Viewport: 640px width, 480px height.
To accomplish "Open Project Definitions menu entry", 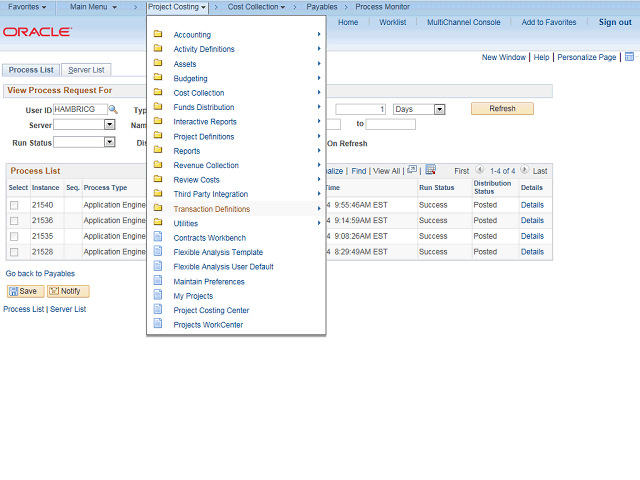I will (204, 137).
